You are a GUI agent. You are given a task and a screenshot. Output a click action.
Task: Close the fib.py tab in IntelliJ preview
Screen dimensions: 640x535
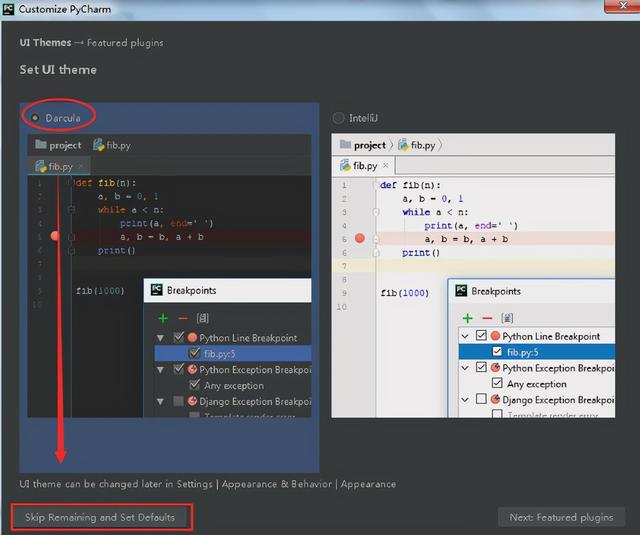coord(385,165)
